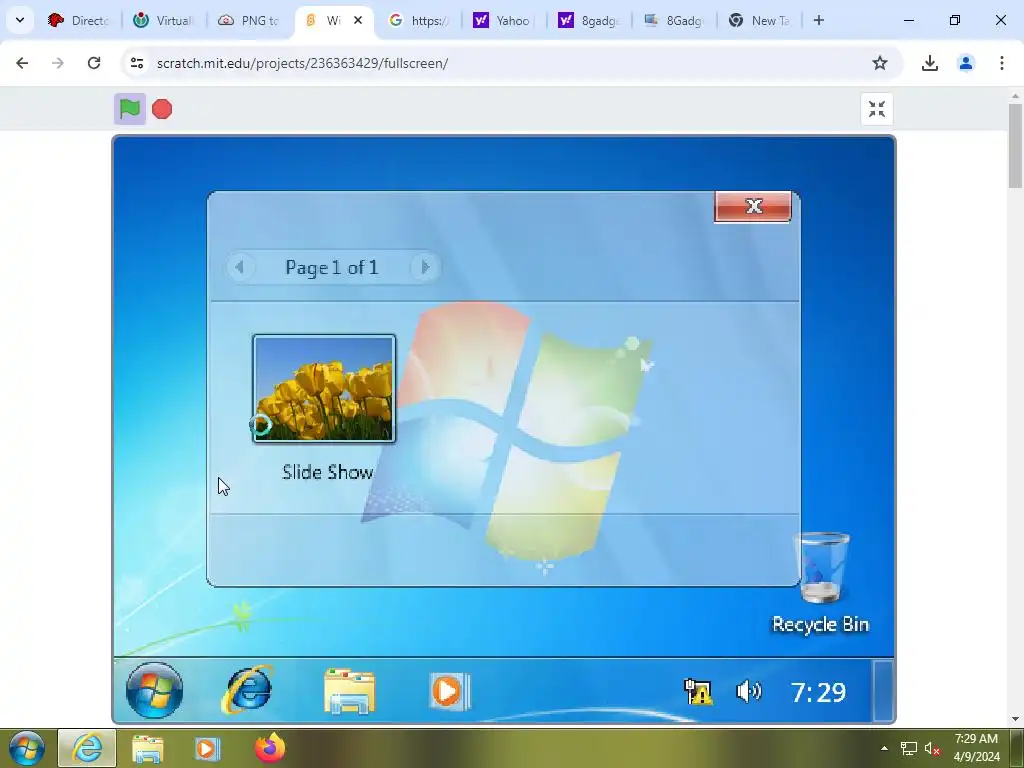Switch to the Virtual tab
Viewport: 1024px width, 768px height.
164,20
